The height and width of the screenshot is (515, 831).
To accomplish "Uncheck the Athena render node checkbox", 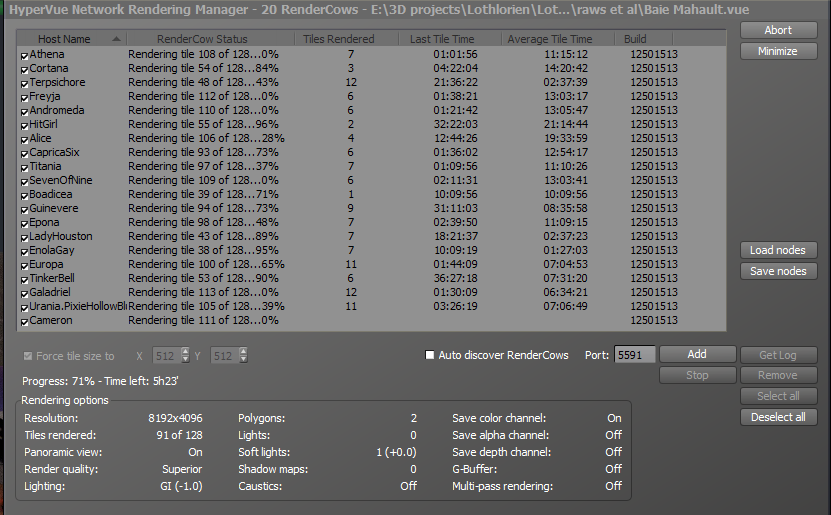I will point(24,55).
